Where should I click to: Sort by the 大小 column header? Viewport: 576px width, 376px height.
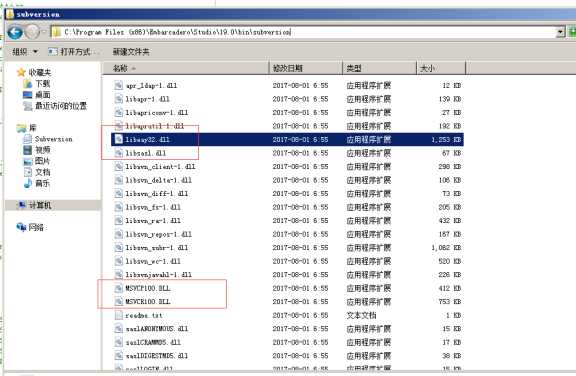click(441, 68)
